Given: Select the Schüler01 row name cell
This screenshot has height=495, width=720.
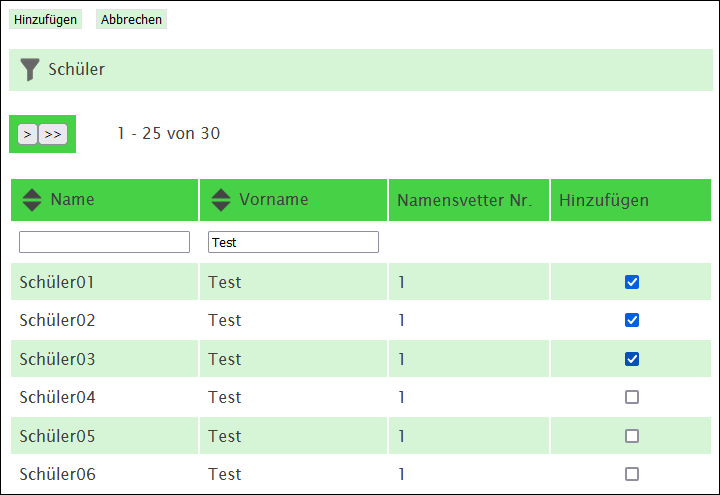Looking at the screenshot, I should click(105, 281).
